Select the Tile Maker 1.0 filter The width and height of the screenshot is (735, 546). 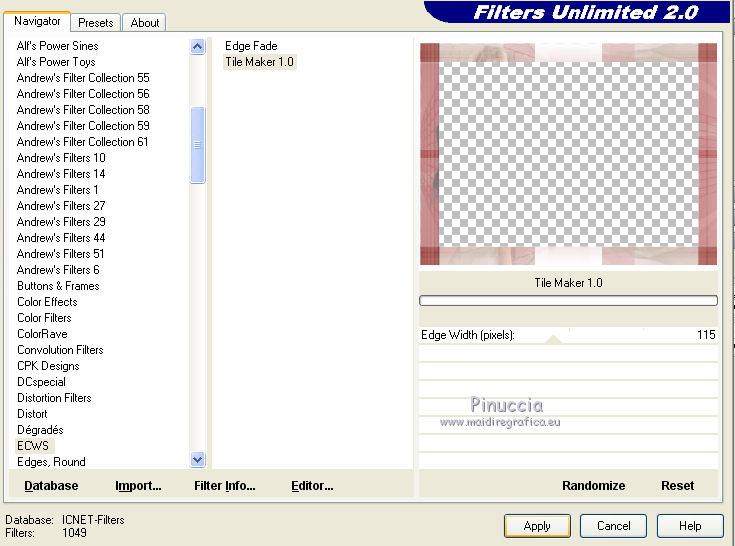click(259, 62)
